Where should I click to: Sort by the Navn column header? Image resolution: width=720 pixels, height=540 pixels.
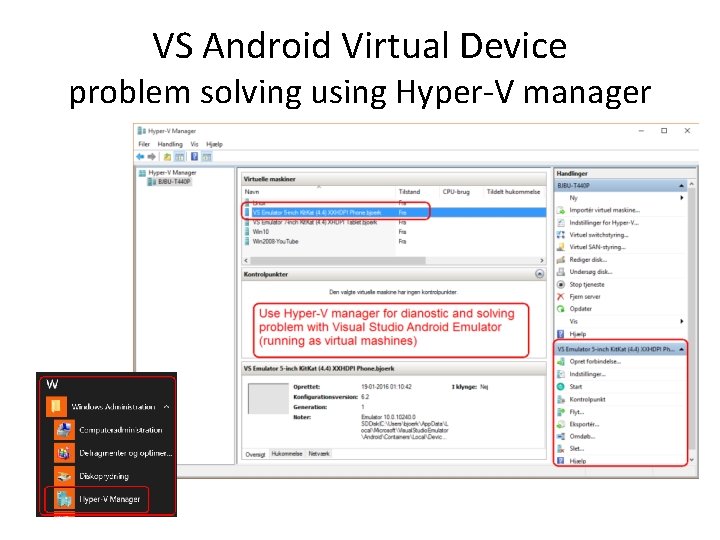pos(252,192)
